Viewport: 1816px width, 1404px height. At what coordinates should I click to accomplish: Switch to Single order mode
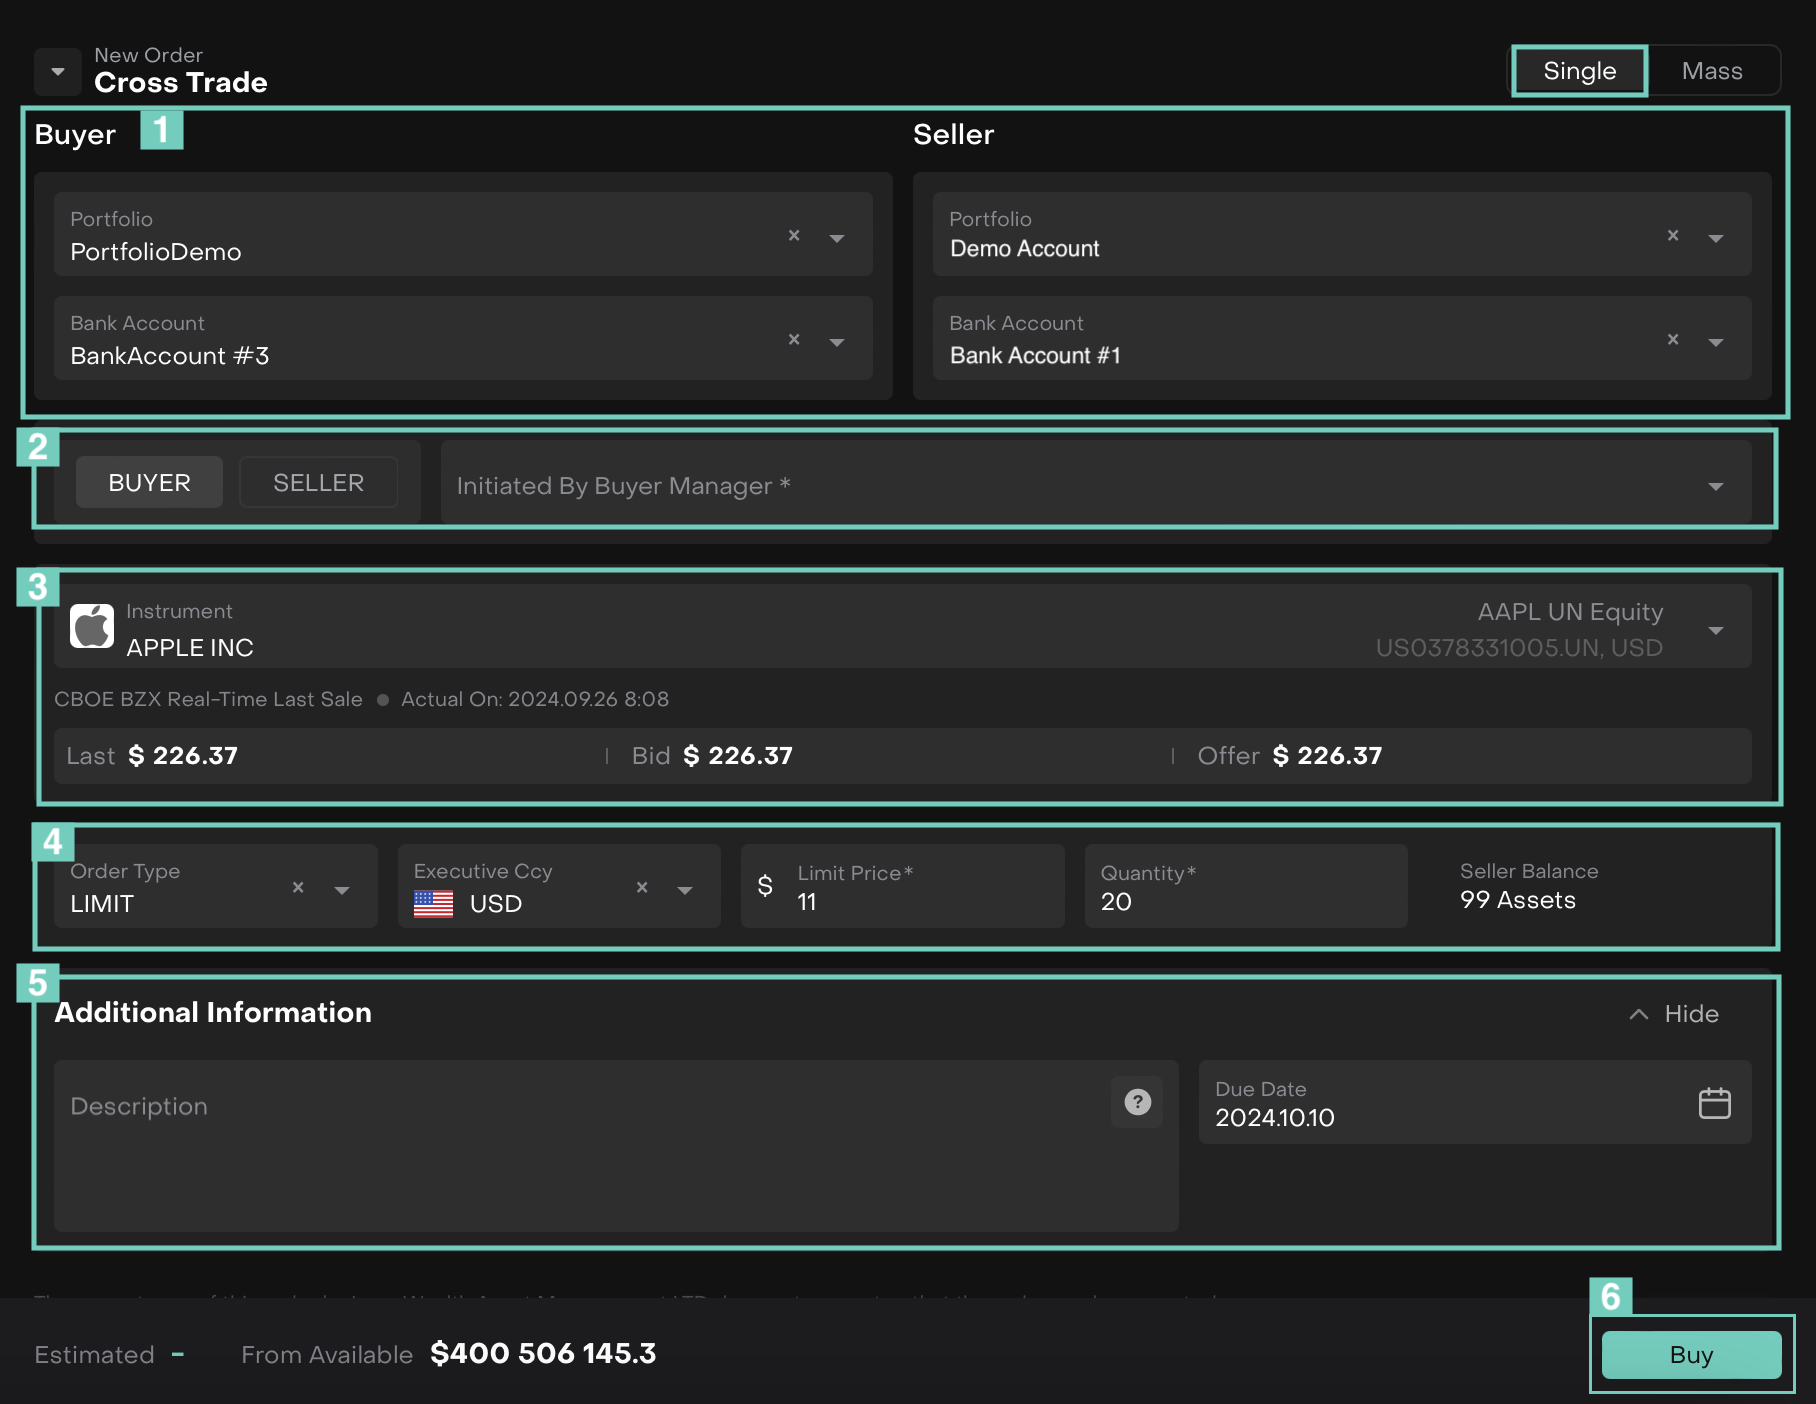1579,71
